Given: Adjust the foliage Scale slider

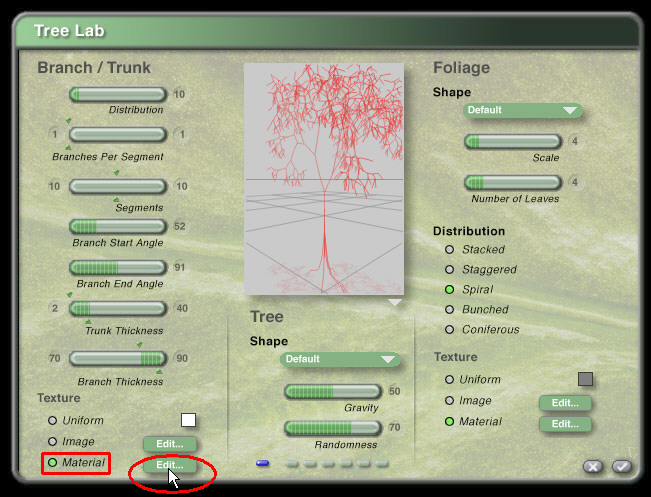Looking at the screenshot, I should click(x=513, y=142).
